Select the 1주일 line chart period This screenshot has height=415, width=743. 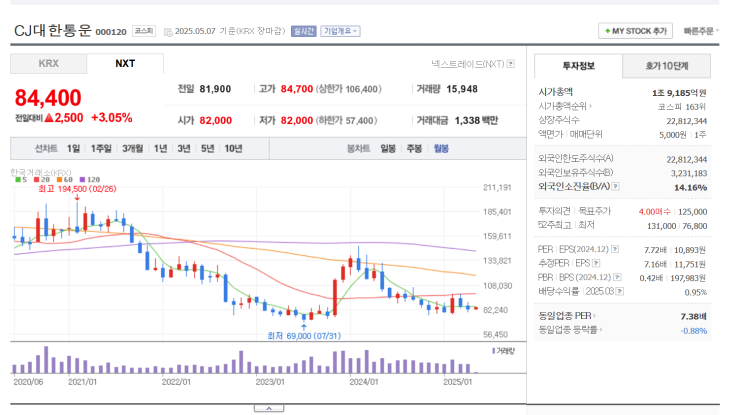pos(101,148)
